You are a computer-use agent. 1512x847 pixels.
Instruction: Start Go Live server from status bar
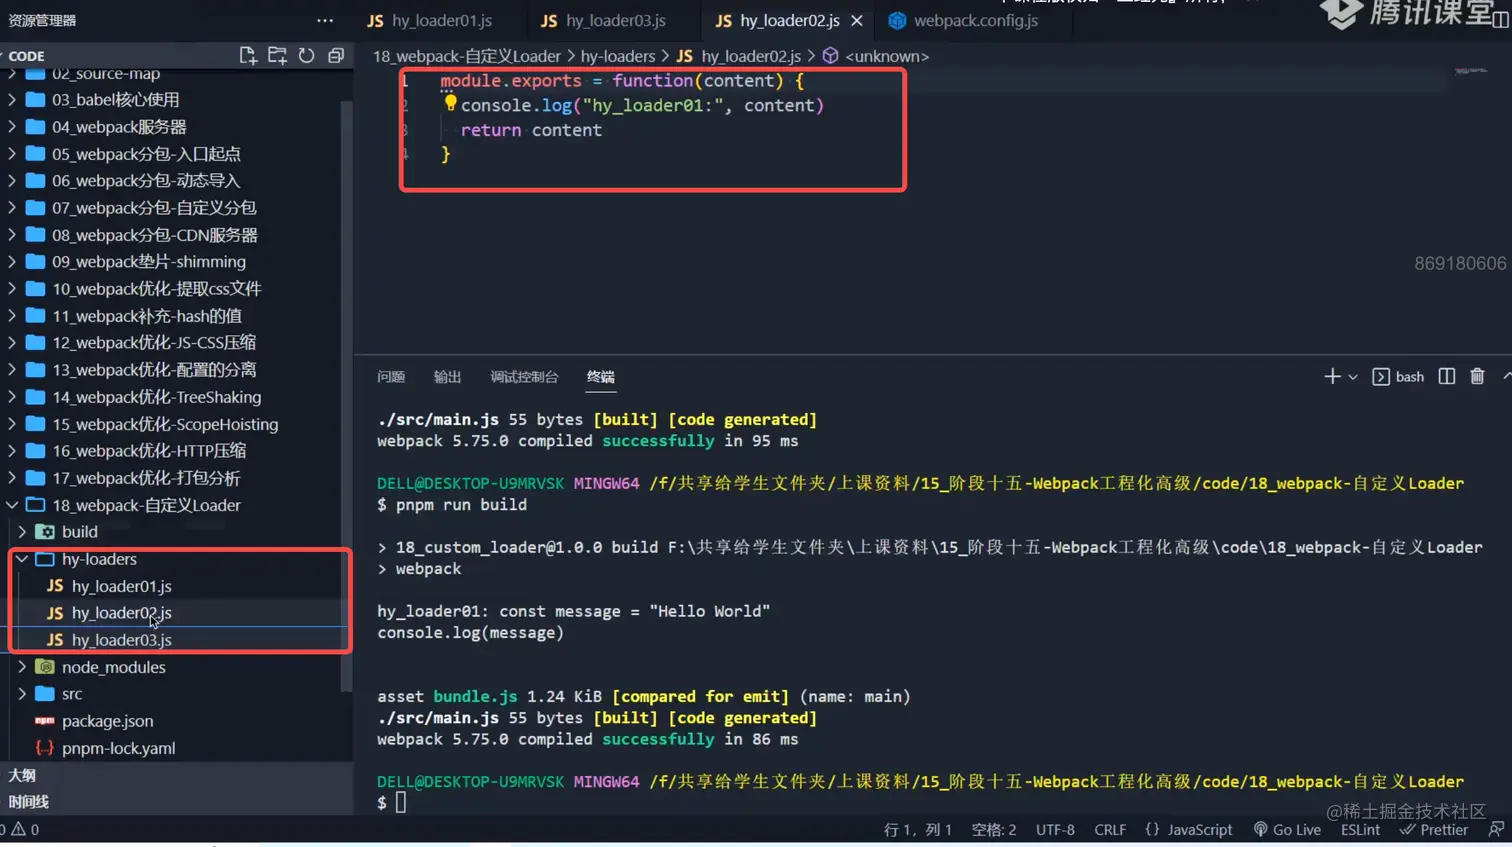(x=1287, y=829)
